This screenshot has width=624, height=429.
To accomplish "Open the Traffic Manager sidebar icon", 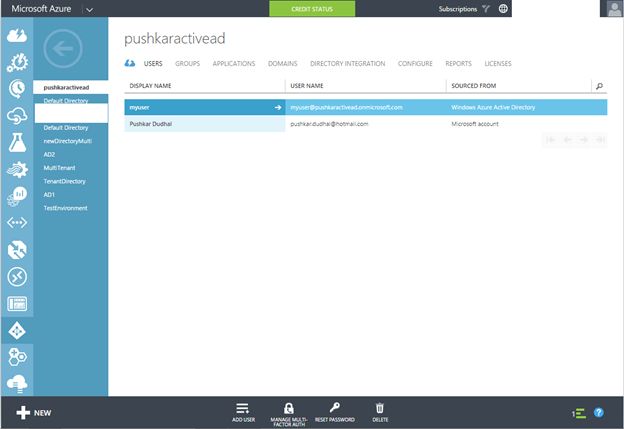I will click(17, 250).
